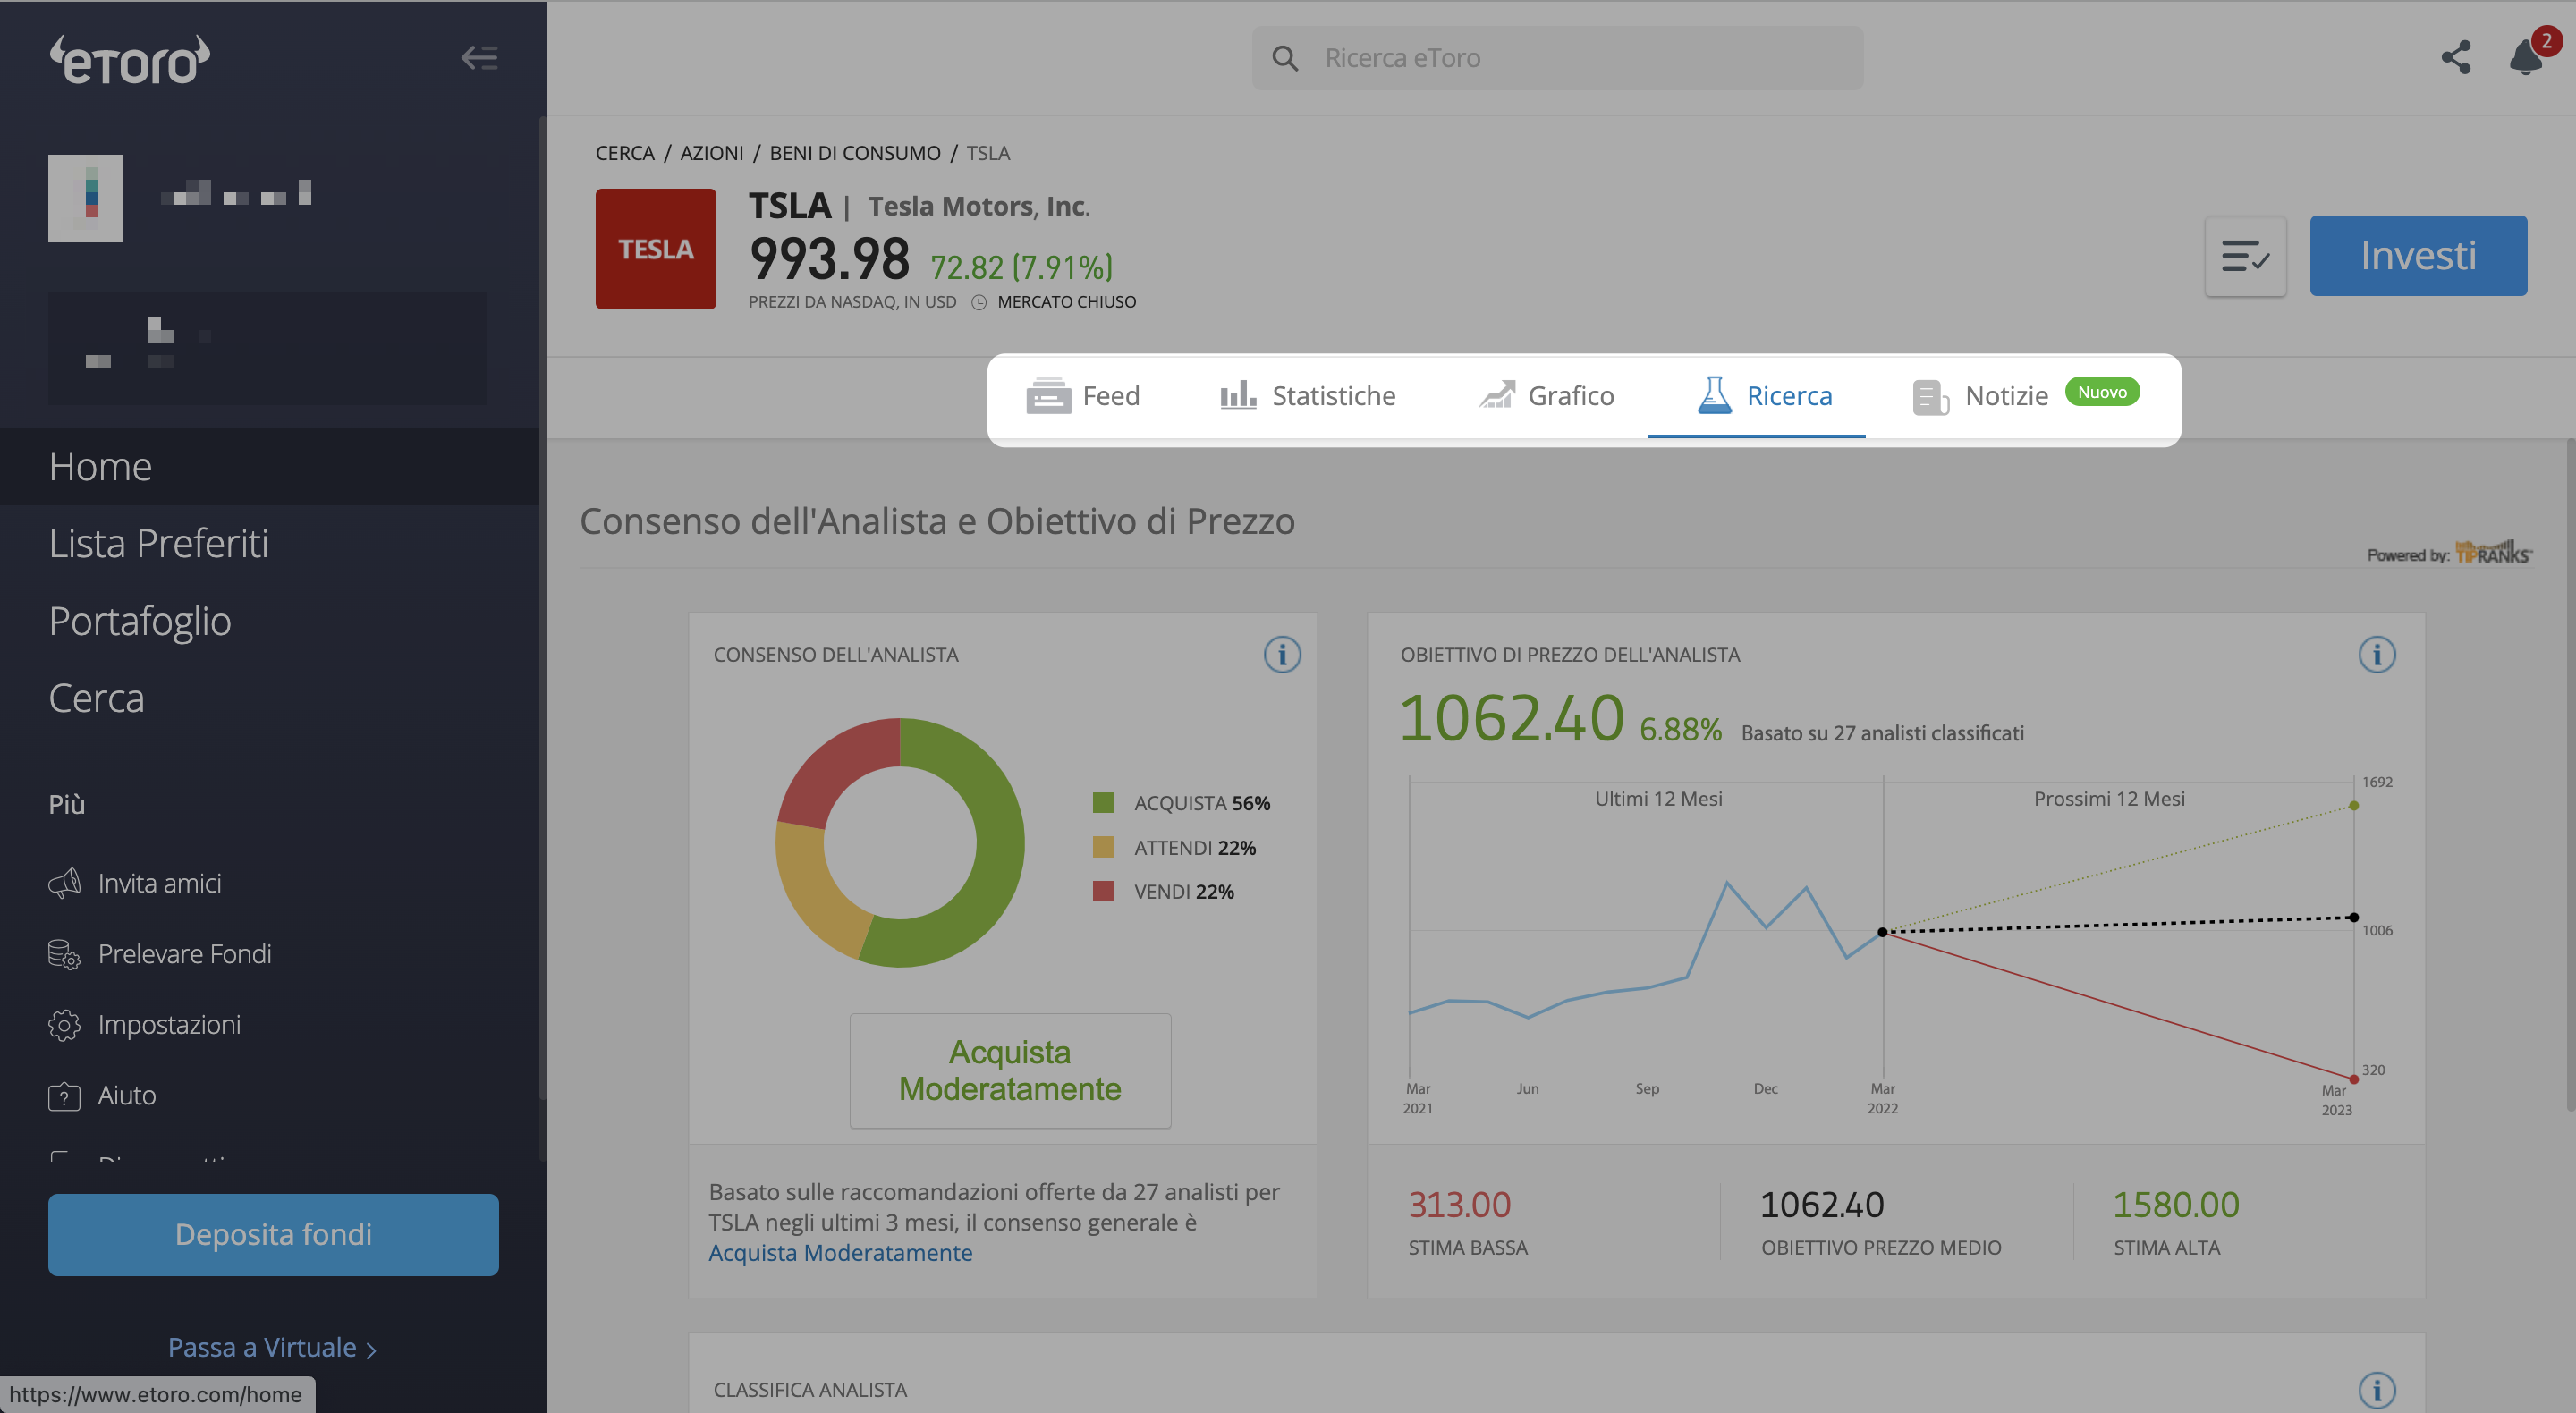Click the Deposita fondi button

click(x=273, y=1235)
